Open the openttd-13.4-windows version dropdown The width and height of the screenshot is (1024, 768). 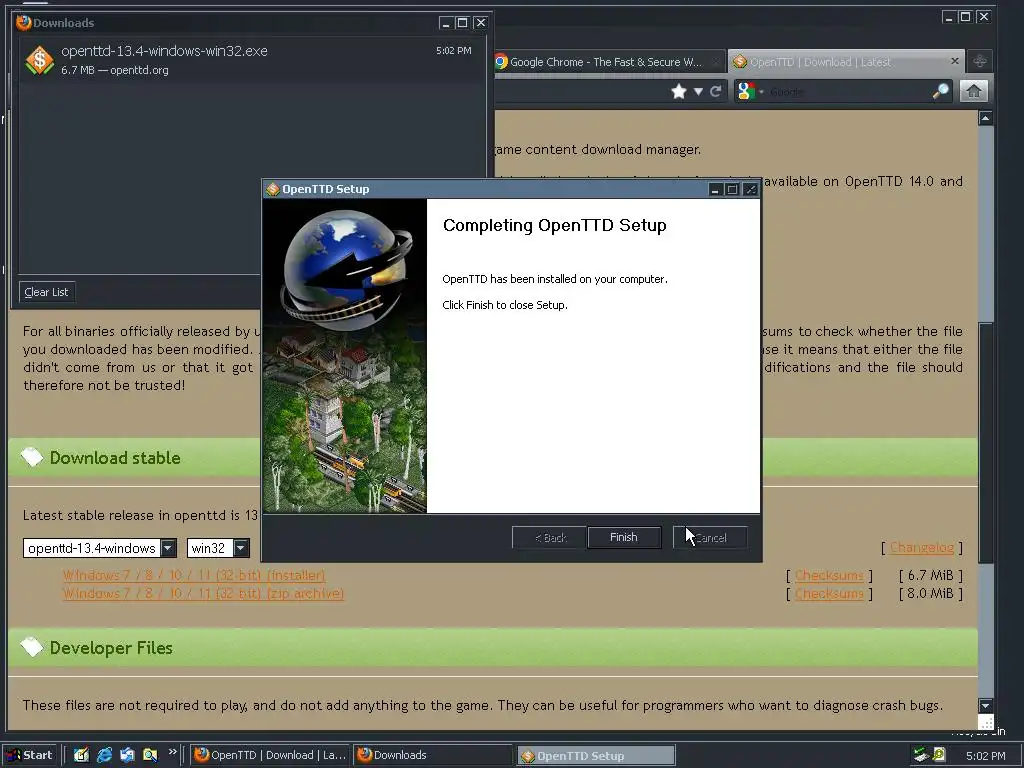pos(100,548)
